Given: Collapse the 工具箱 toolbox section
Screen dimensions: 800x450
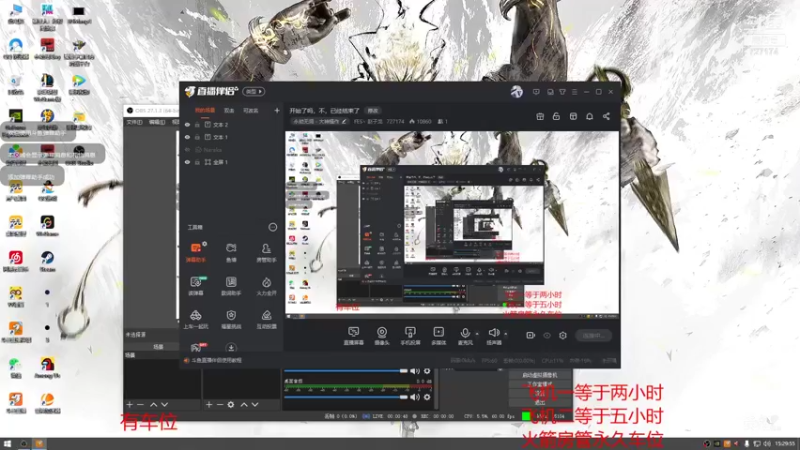Looking at the screenshot, I should (273, 227).
